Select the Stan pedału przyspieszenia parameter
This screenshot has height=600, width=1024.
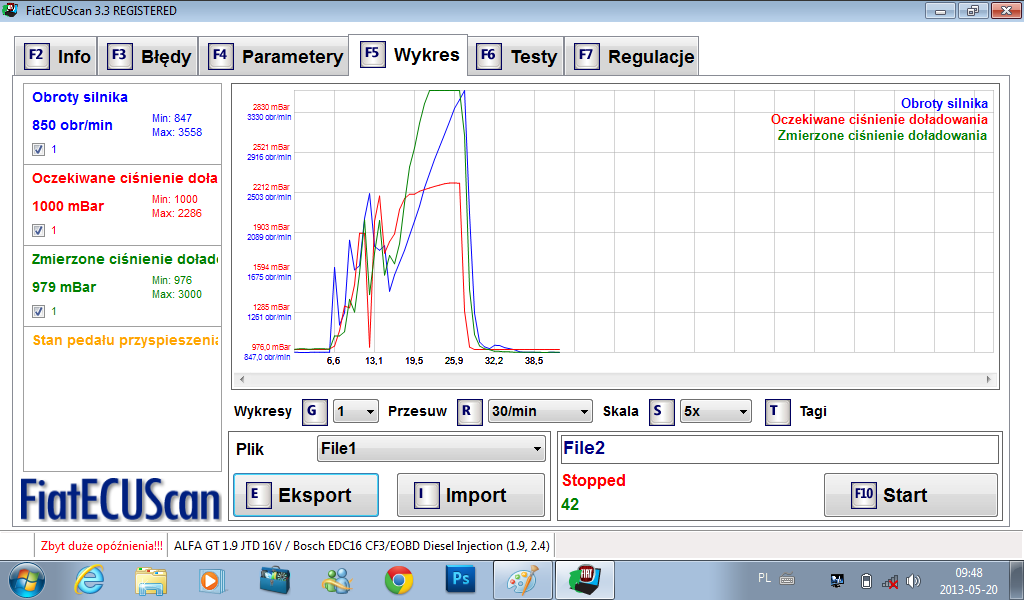[124, 340]
